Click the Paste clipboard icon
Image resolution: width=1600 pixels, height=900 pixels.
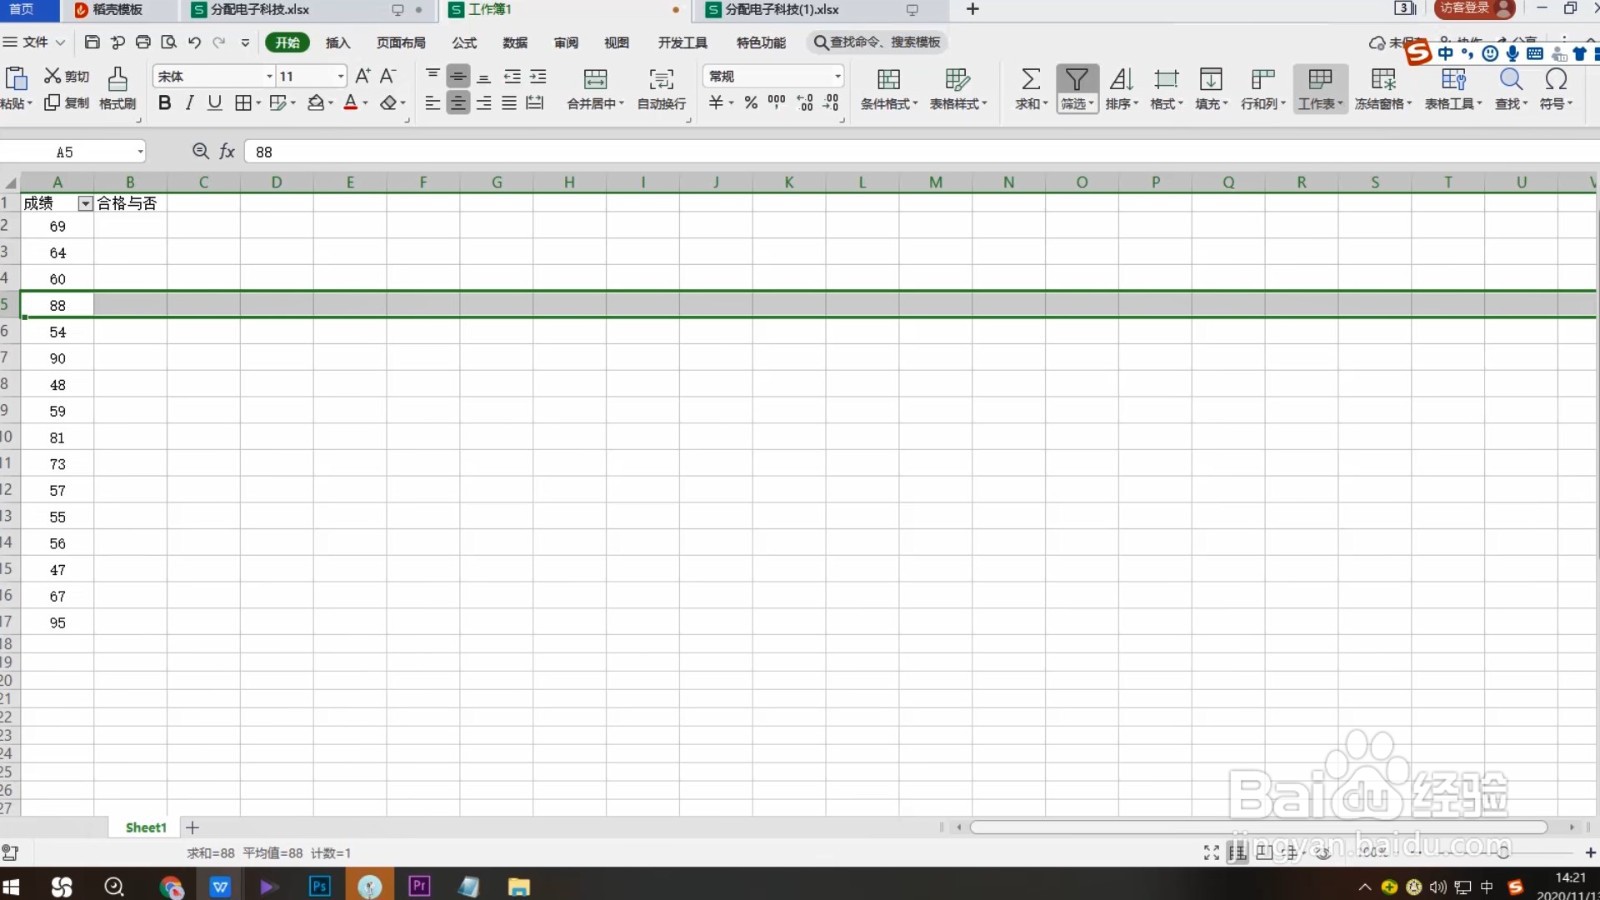tap(16, 78)
